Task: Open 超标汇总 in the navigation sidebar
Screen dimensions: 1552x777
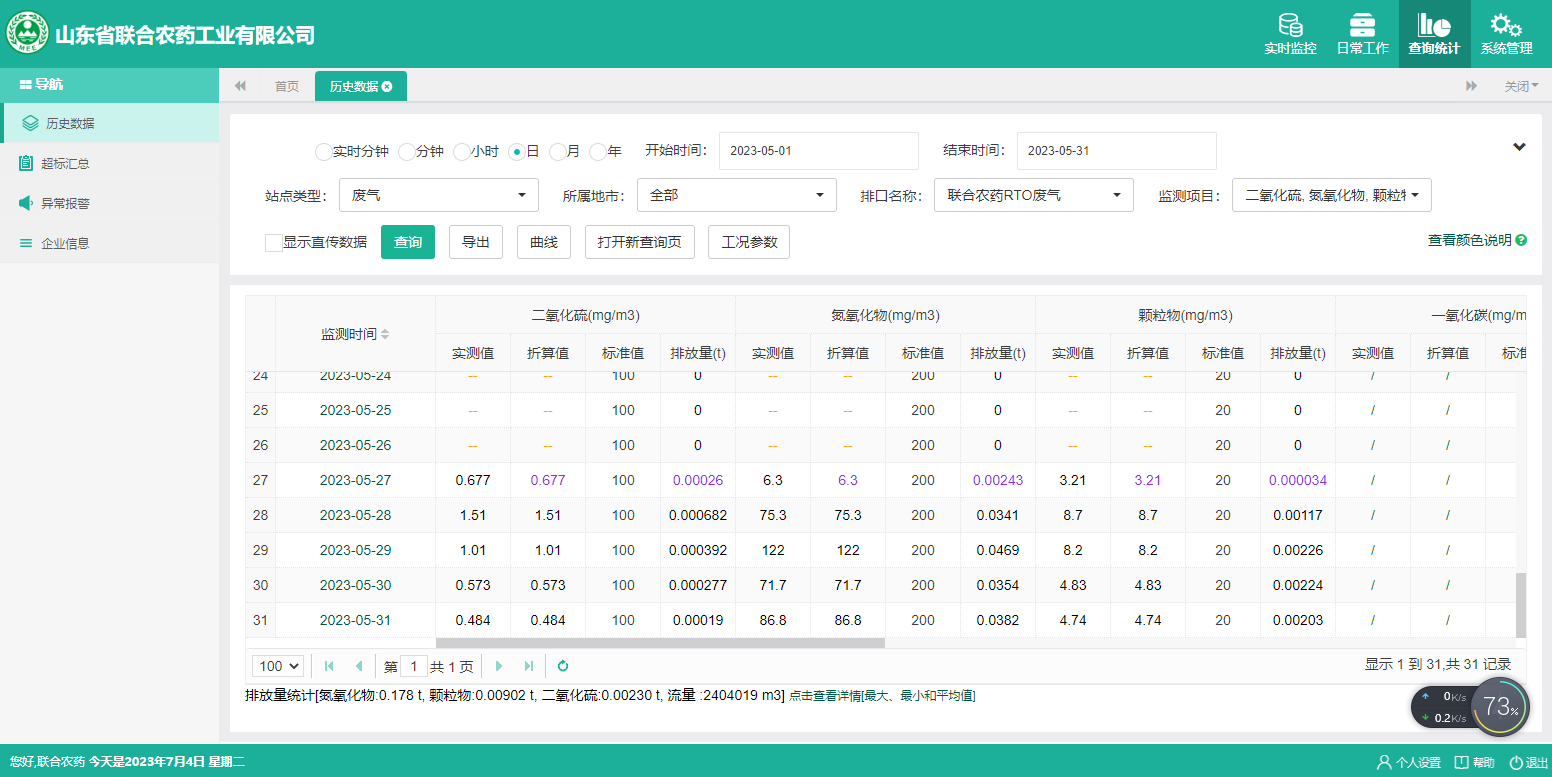Action: coord(110,163)
